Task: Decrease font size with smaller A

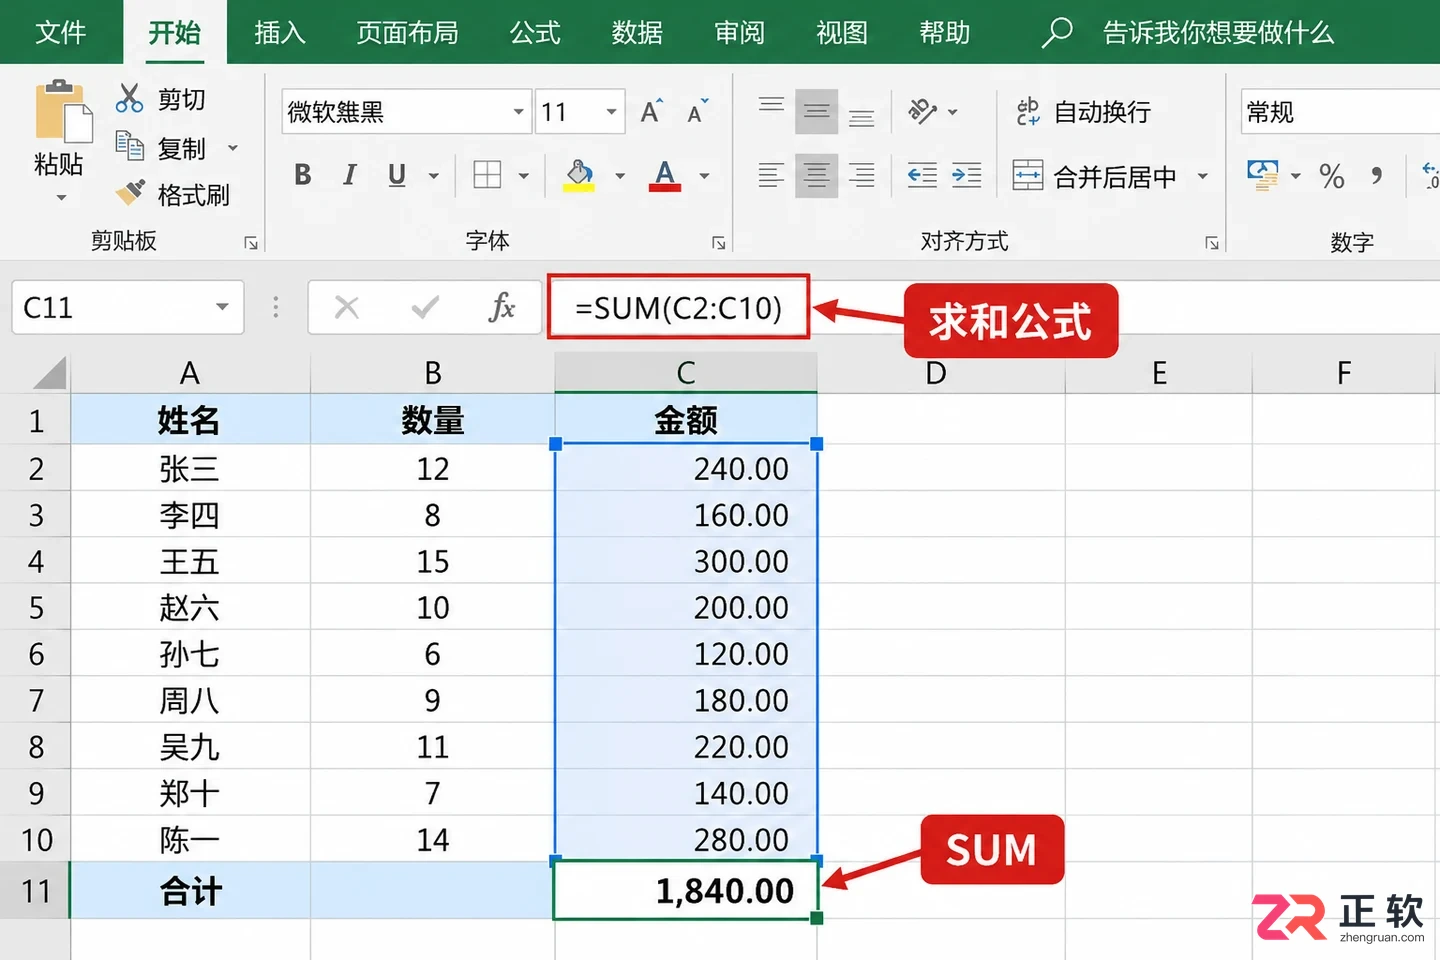Action: [698, 111]
